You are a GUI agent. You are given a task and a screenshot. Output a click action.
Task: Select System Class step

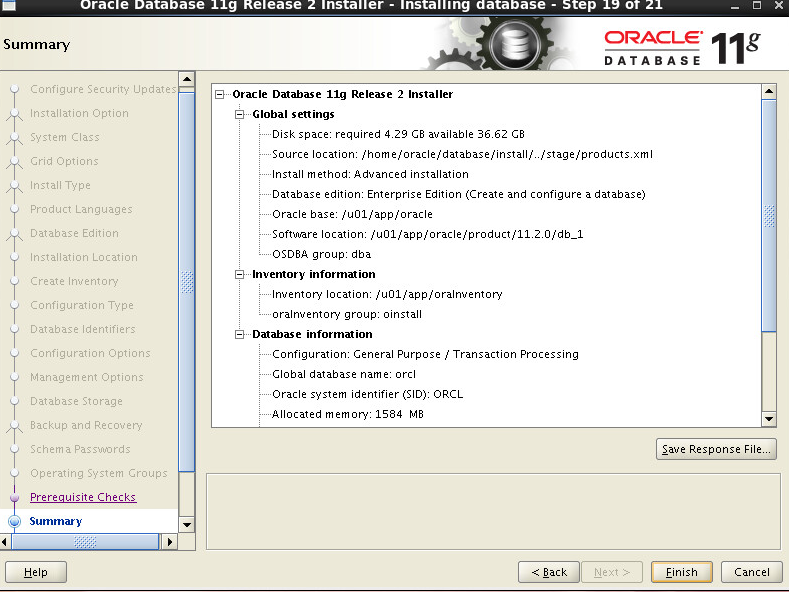click(x=64, y=137)
